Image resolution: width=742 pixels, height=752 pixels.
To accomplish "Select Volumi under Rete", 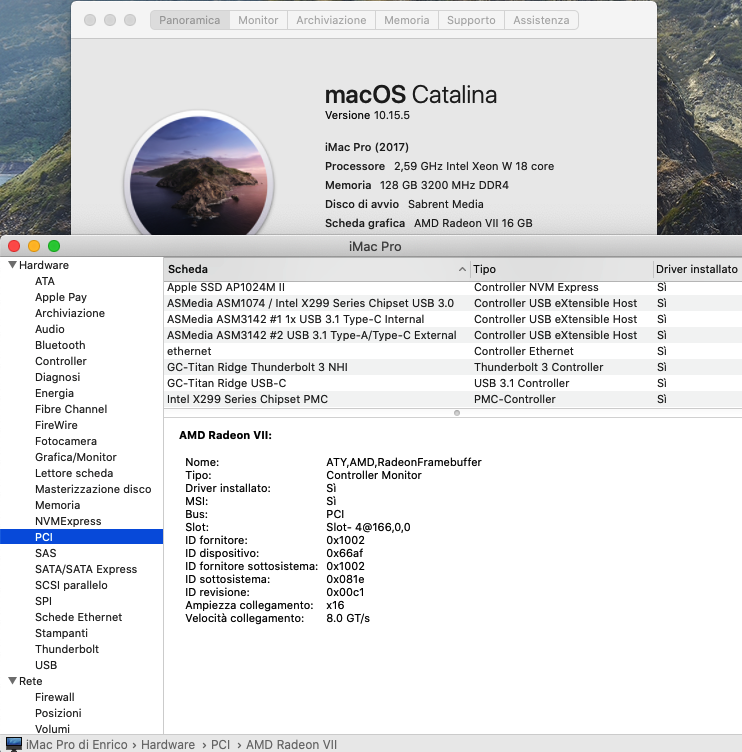I will click(52, 729).
